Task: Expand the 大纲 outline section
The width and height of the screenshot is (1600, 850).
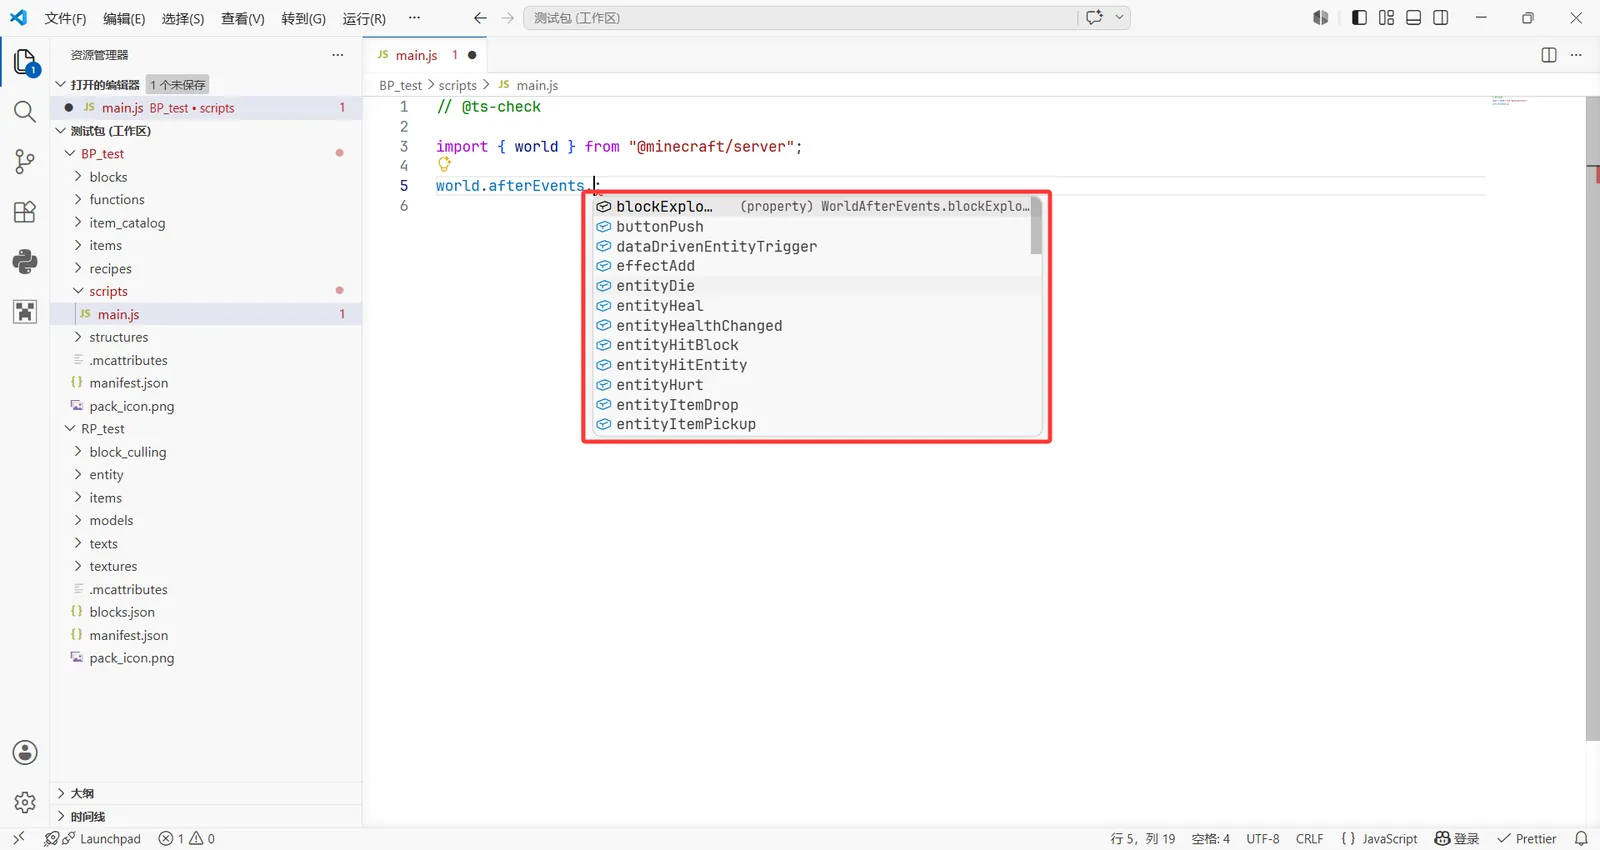Action: [x=61, y=793]
